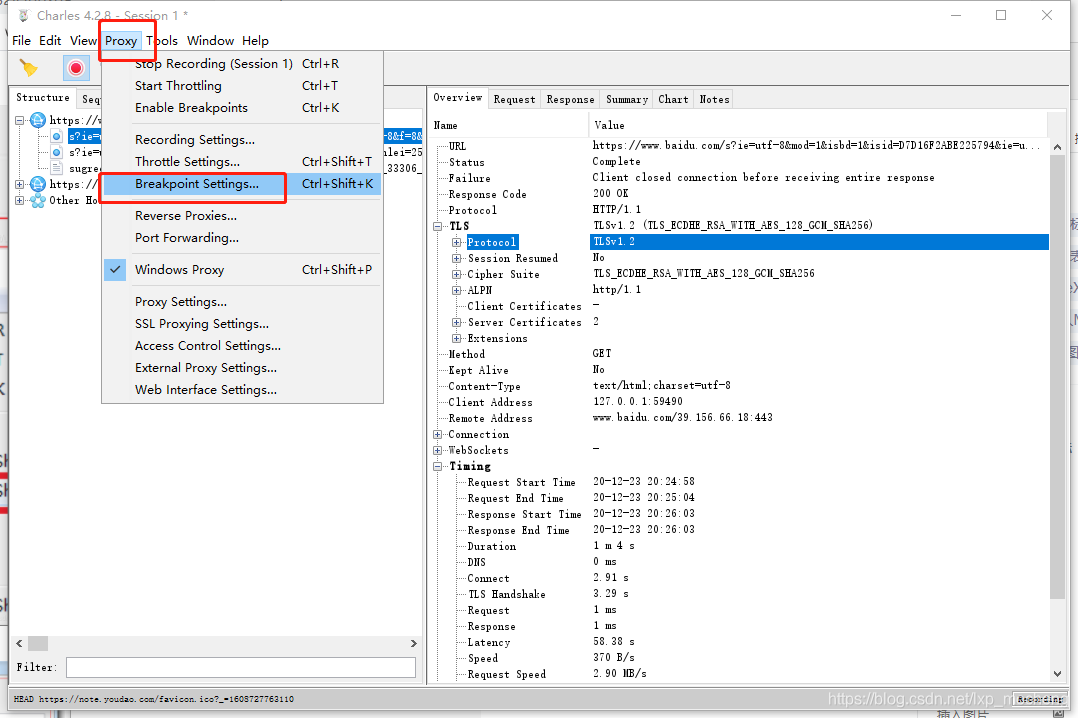Switch to the Chart tab
Image resolution: width=1078 pixels, height=718 pixels.
click(x=673, y=100)
